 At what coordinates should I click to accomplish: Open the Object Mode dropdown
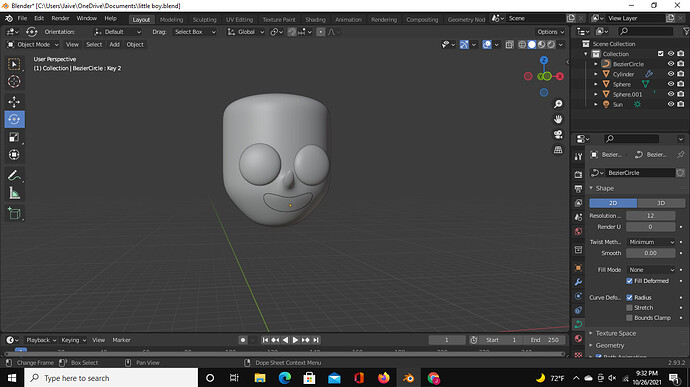33,44
